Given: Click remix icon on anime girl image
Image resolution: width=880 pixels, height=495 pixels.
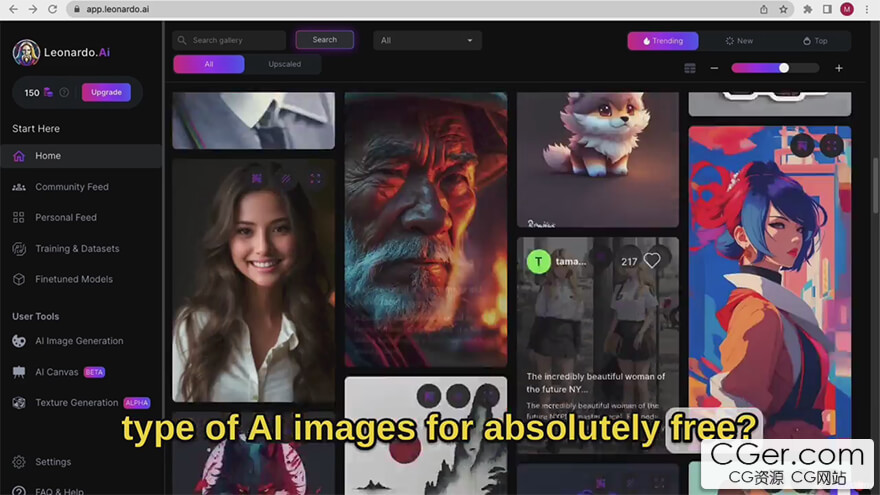Looking at the screenshot, I should [x=802, y=146].
